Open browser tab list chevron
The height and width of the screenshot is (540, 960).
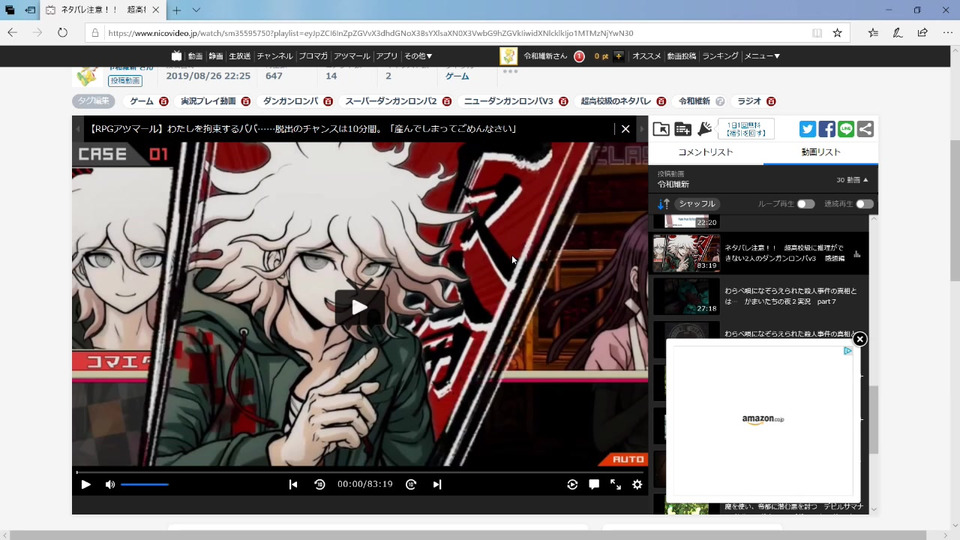pos(196,10)
